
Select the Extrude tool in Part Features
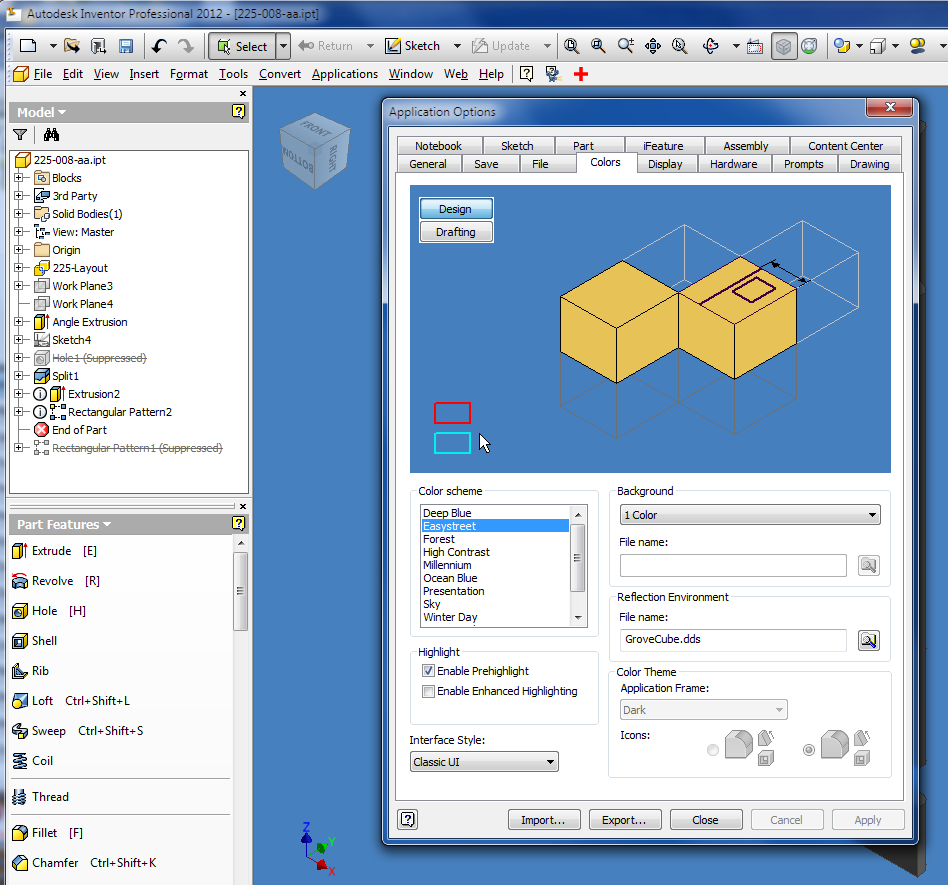pos(44,550)
